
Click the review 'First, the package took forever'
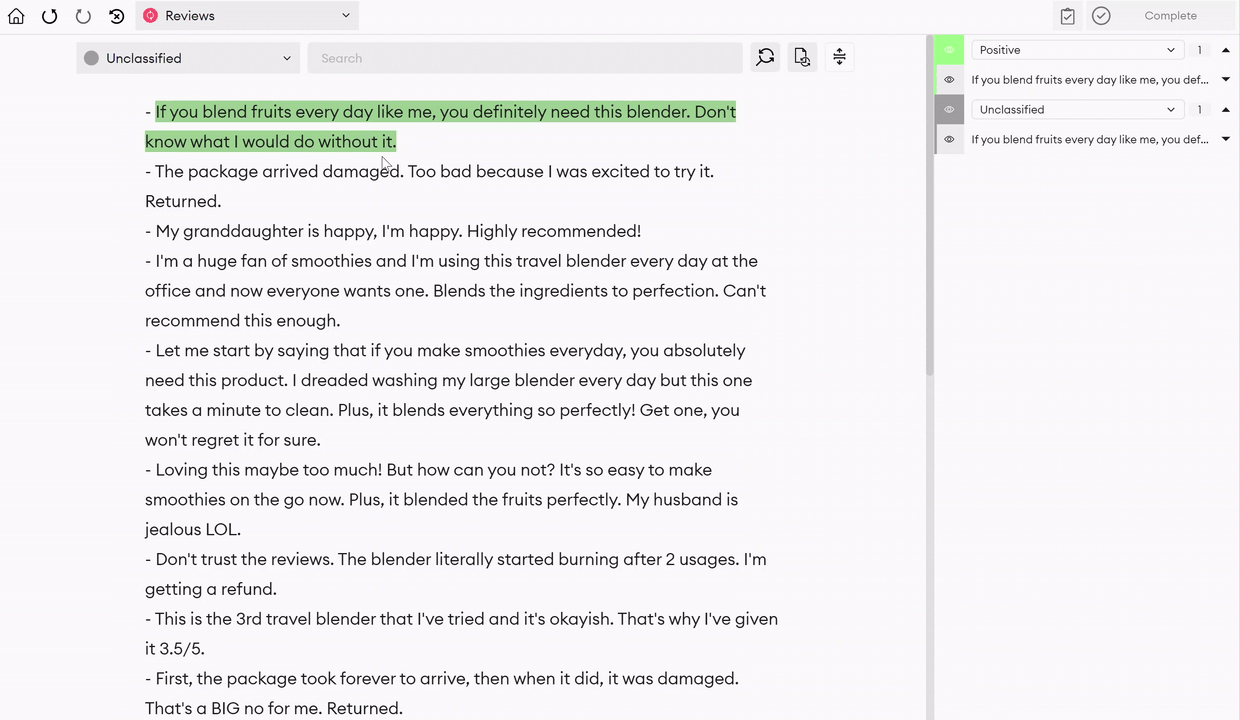[x=442, y=693]
